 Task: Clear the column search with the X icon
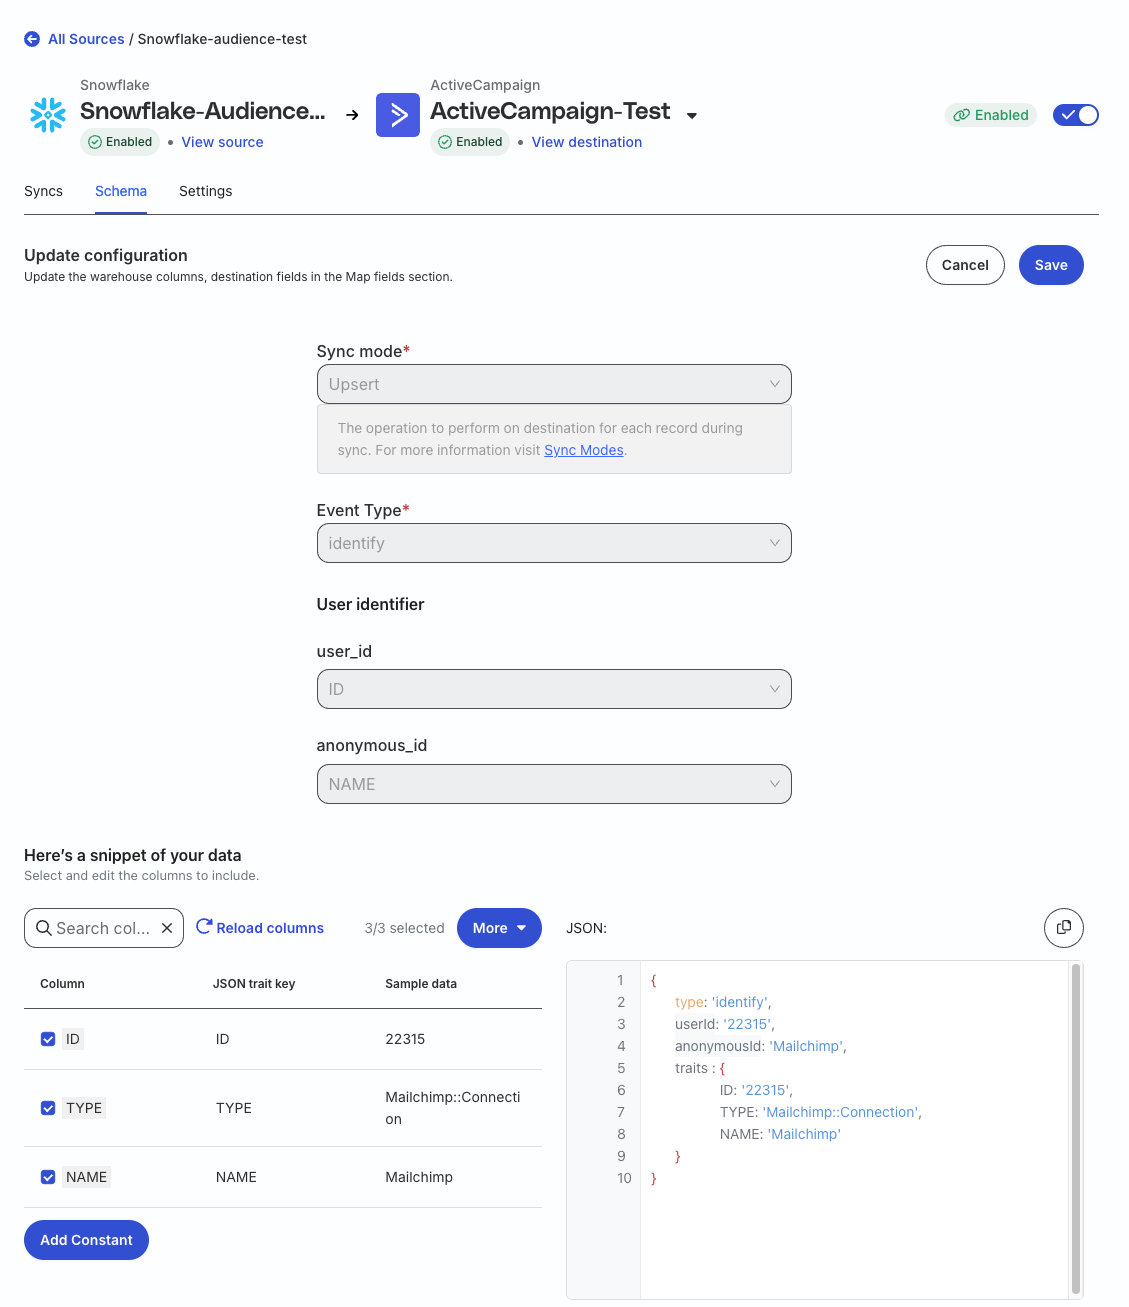(167, 928)
